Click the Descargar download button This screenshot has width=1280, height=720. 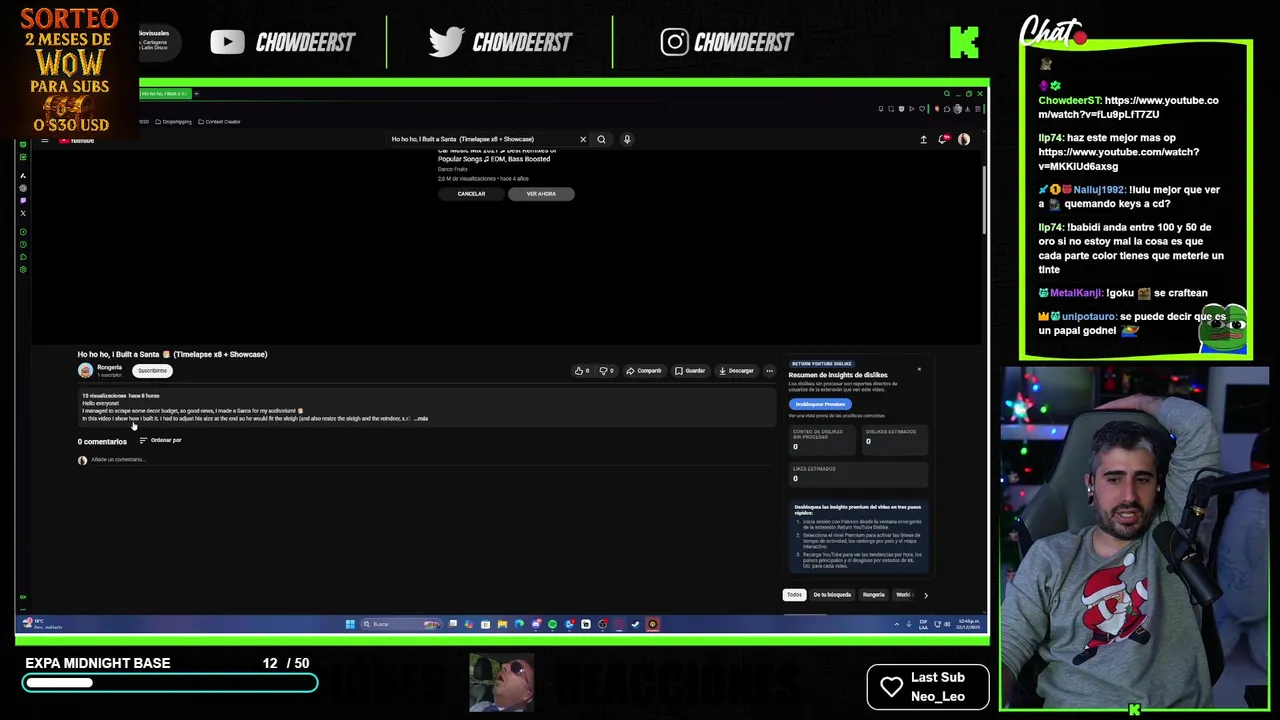pos(736,371)
